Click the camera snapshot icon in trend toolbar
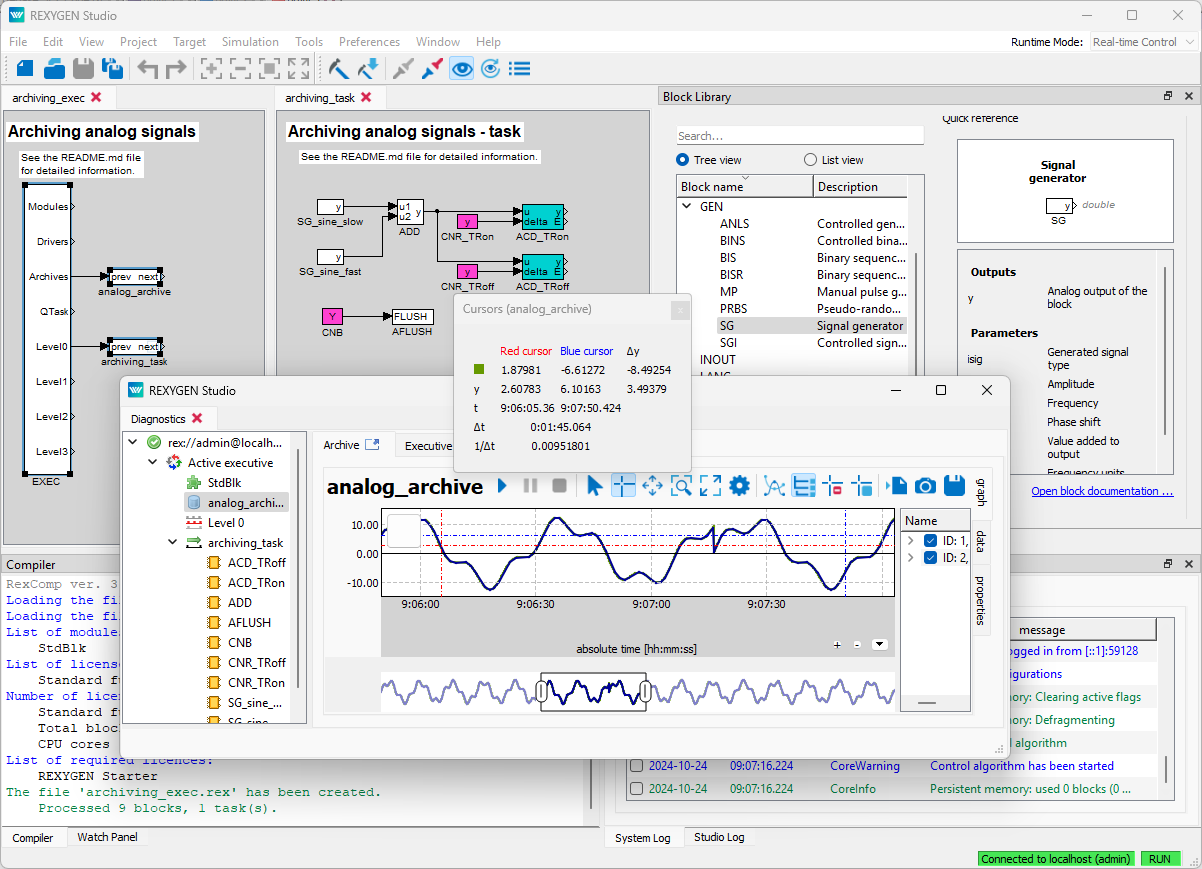The height and width of the screenshot is (869, 1202). (x=925, y=486)
